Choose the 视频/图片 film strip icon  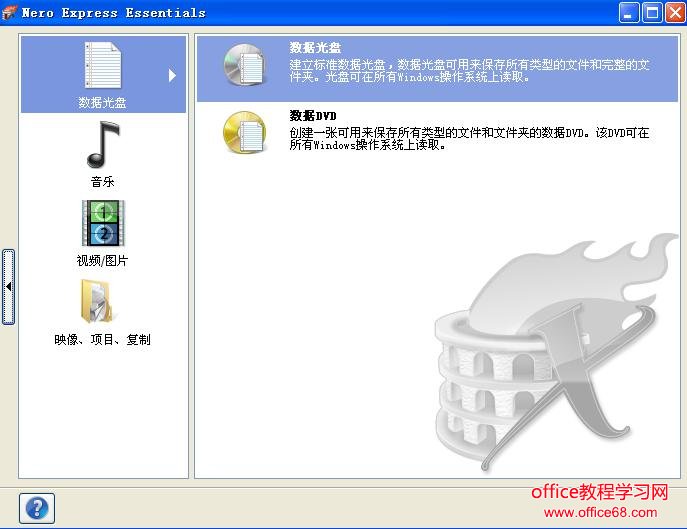pyautogui.click(x=103, y=223)
